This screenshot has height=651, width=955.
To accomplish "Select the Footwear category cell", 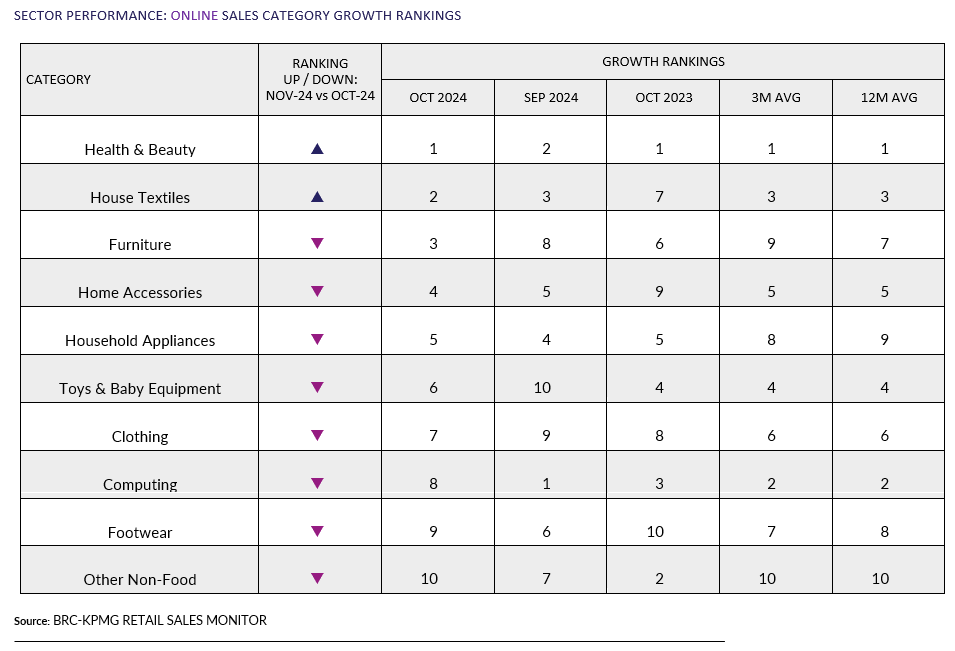I will point(139,523).
